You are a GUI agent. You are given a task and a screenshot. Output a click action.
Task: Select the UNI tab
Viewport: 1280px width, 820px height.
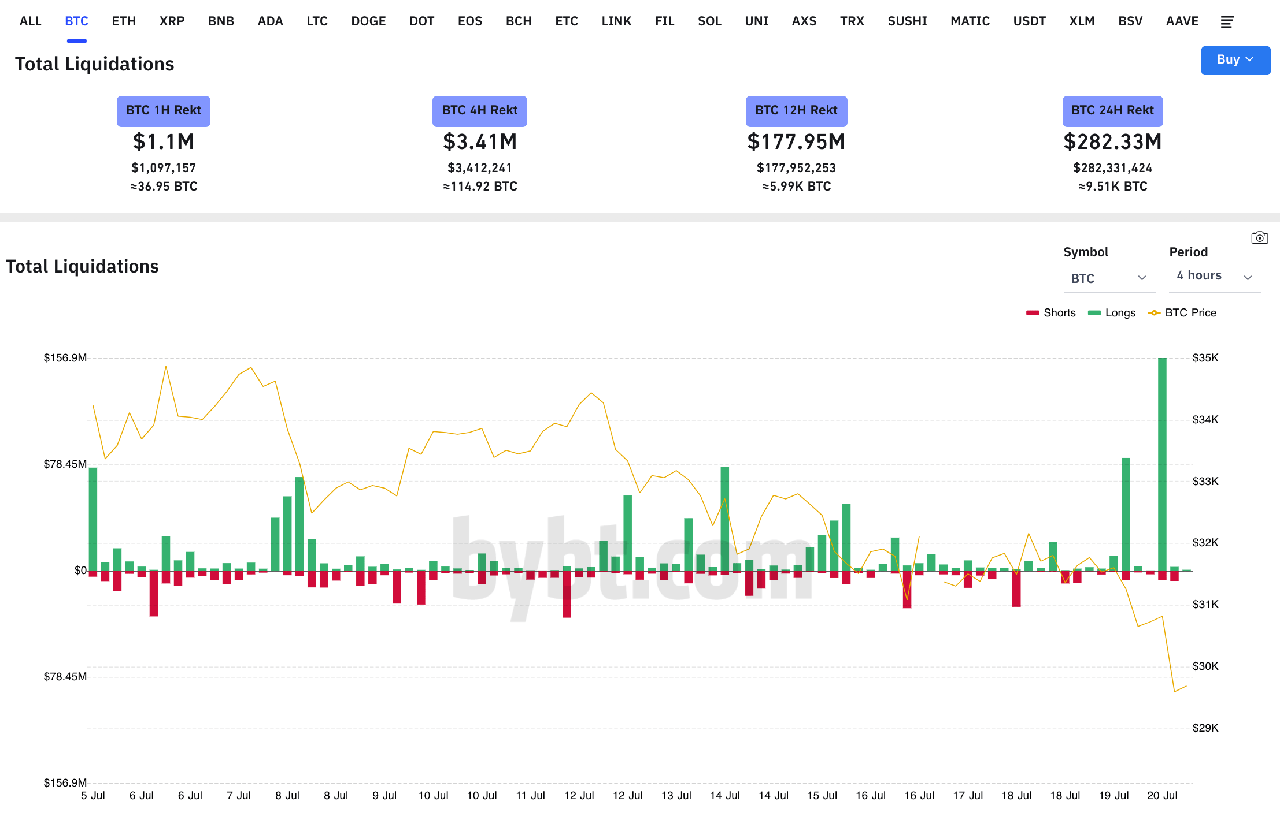(757, 21)
